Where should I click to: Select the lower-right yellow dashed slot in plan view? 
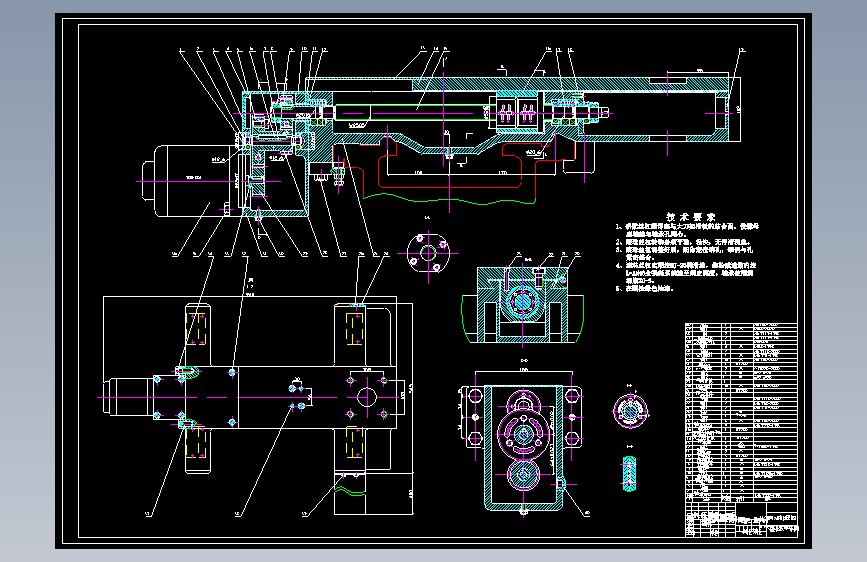coord(354,442)
